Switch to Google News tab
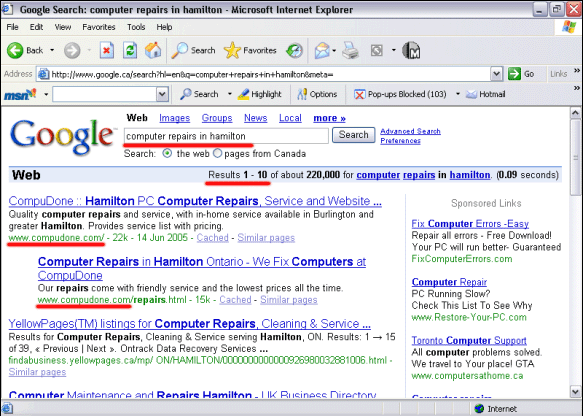This screenshot has width=583, height=416. (255, 118)
